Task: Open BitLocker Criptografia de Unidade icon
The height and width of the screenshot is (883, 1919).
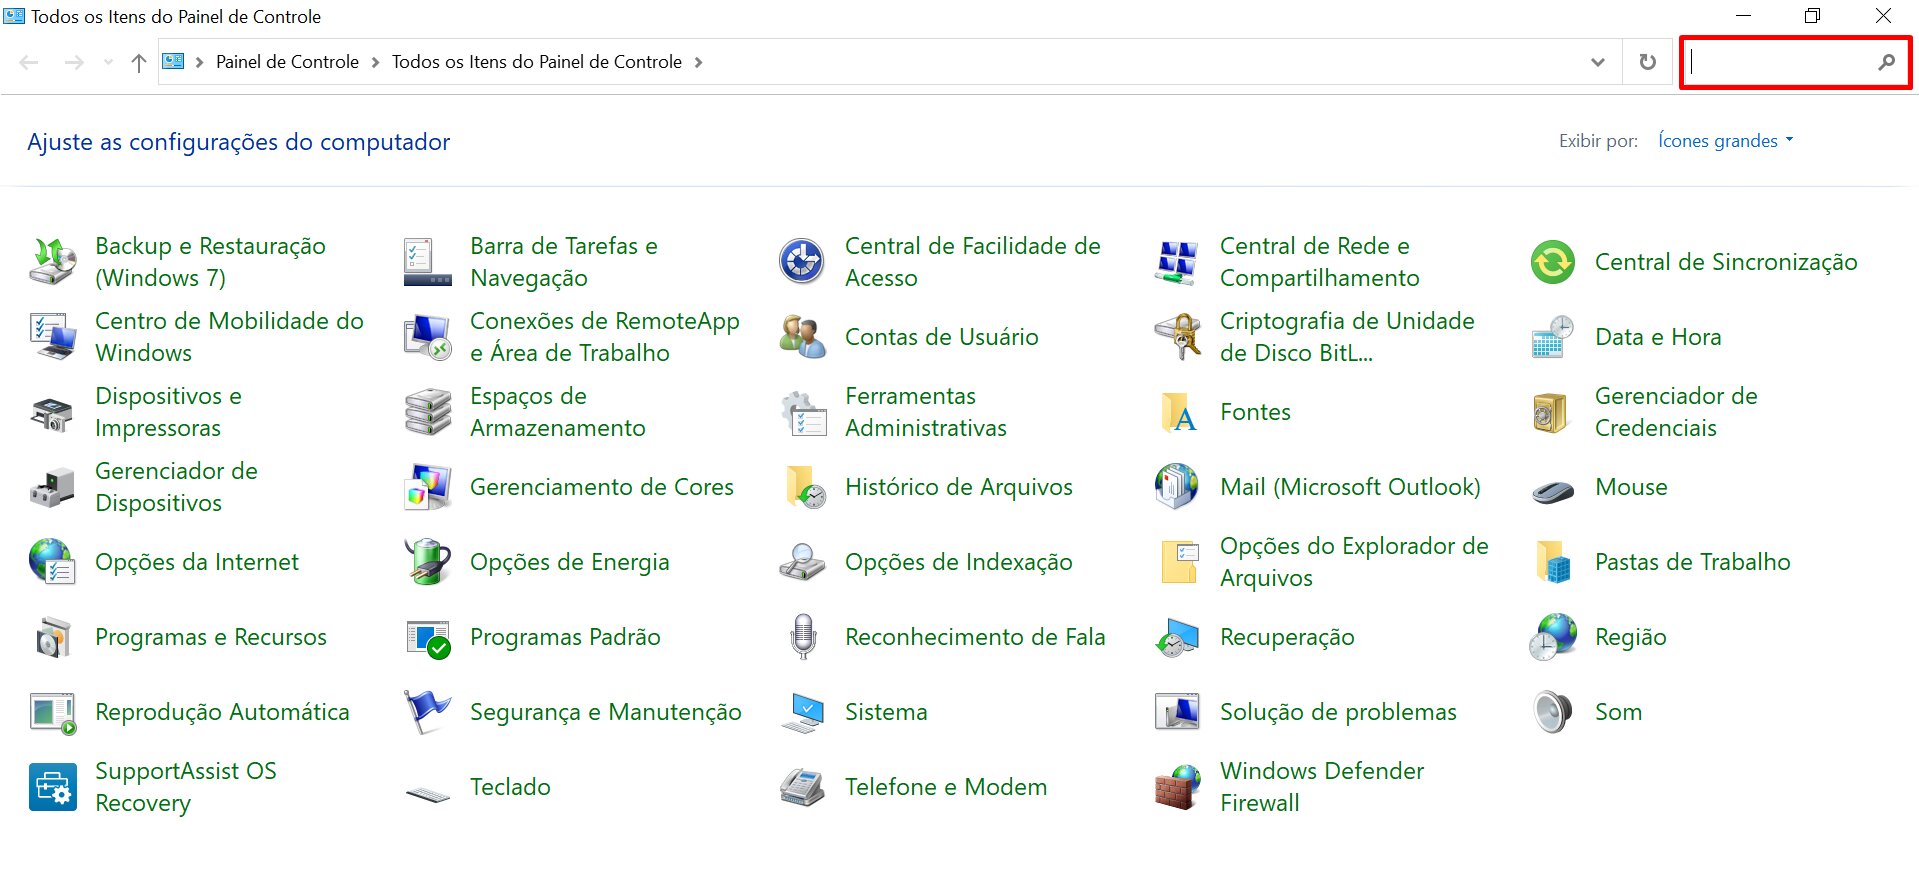Action: point(1177,337)
